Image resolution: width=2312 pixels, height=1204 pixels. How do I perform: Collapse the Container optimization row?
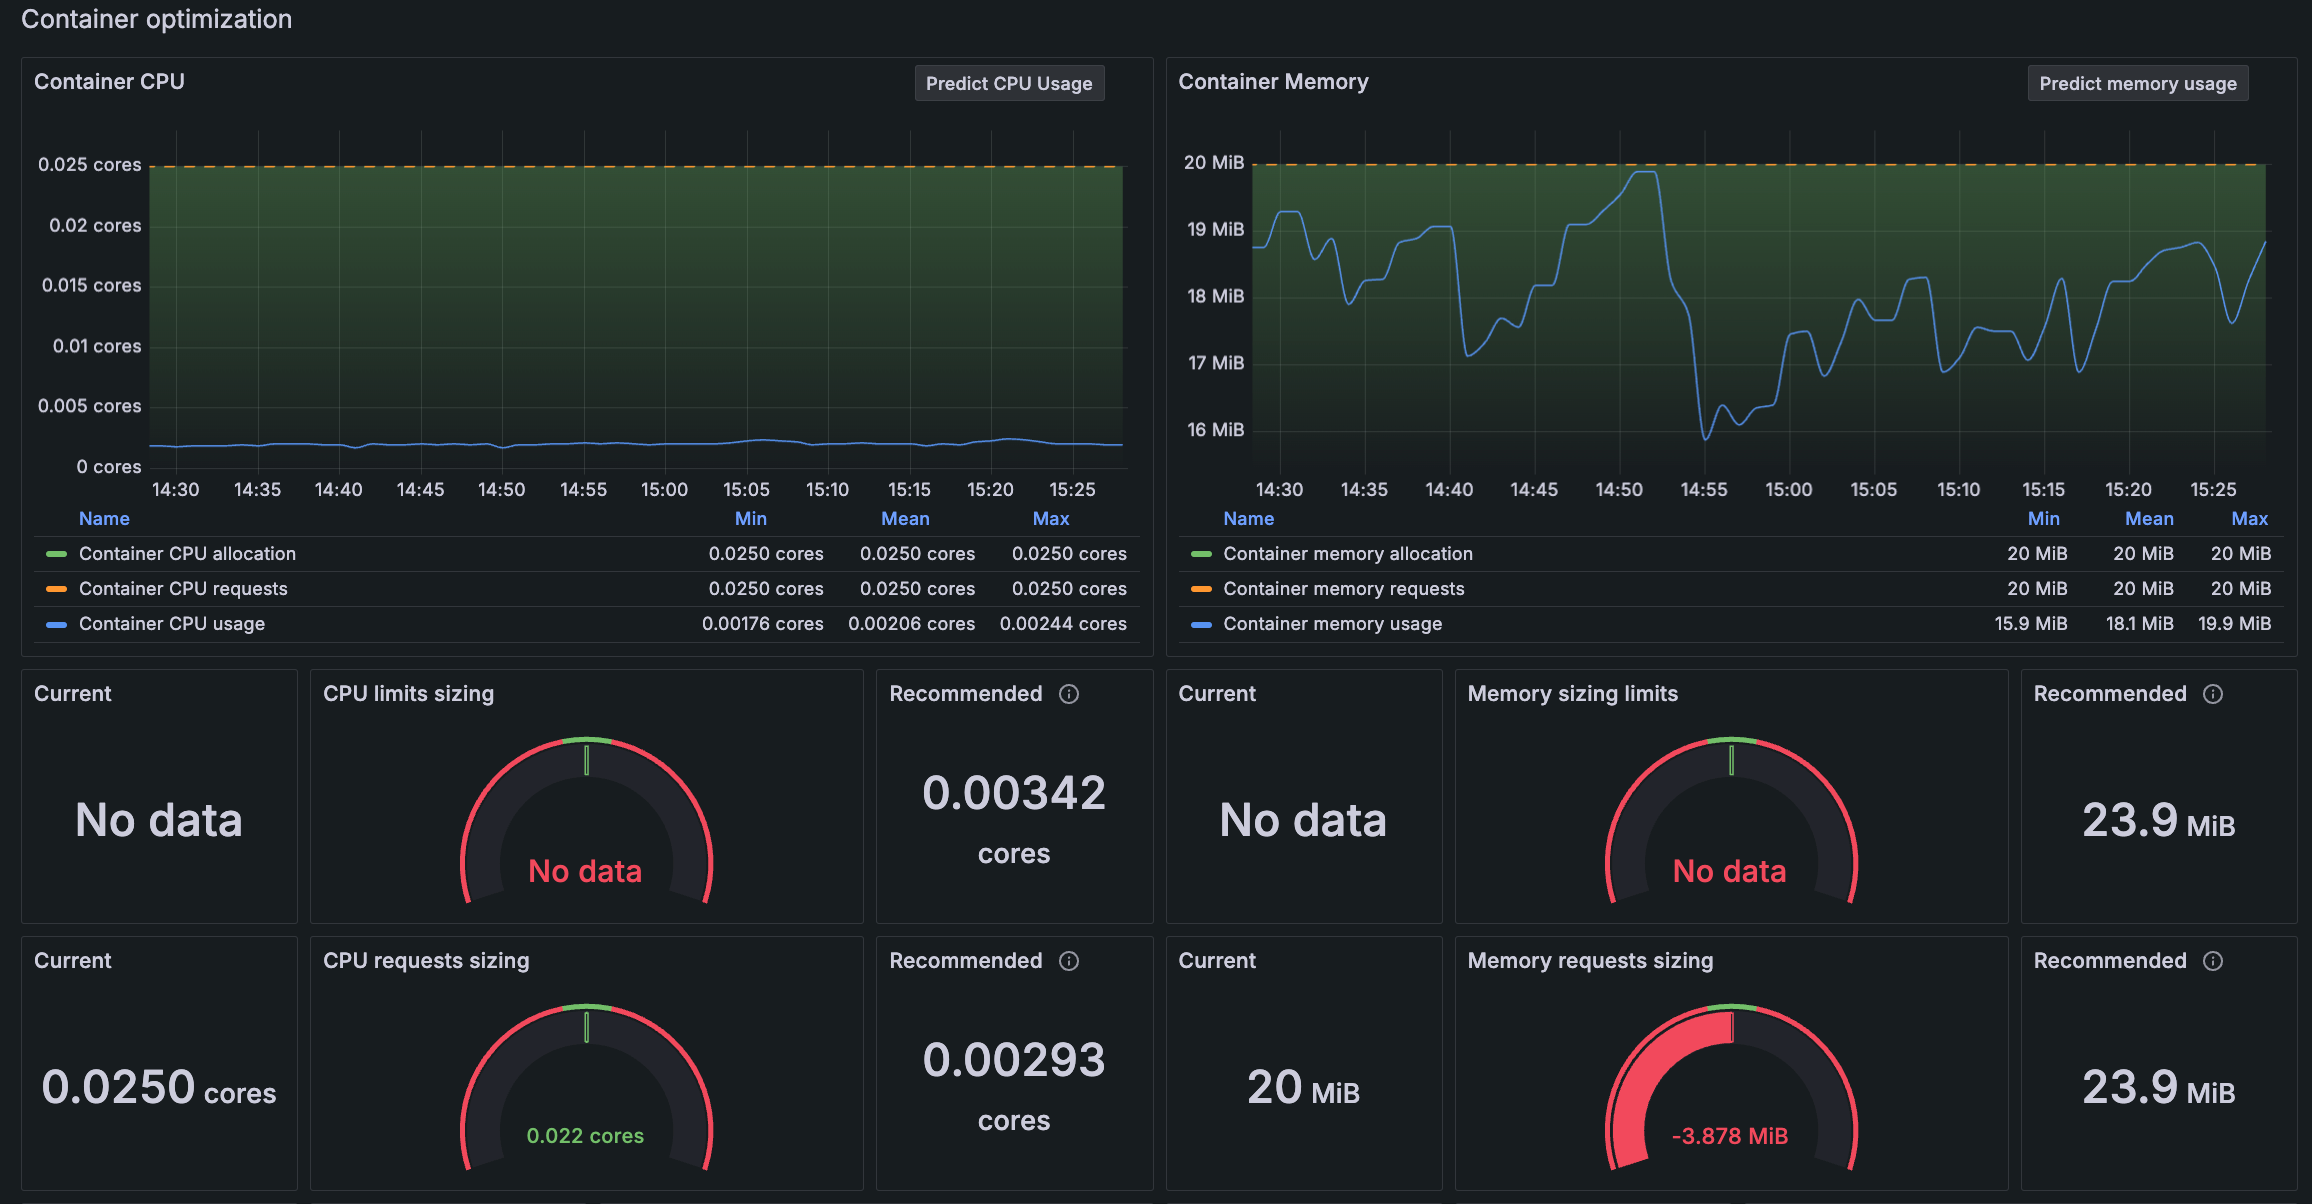tap(156, 18)
